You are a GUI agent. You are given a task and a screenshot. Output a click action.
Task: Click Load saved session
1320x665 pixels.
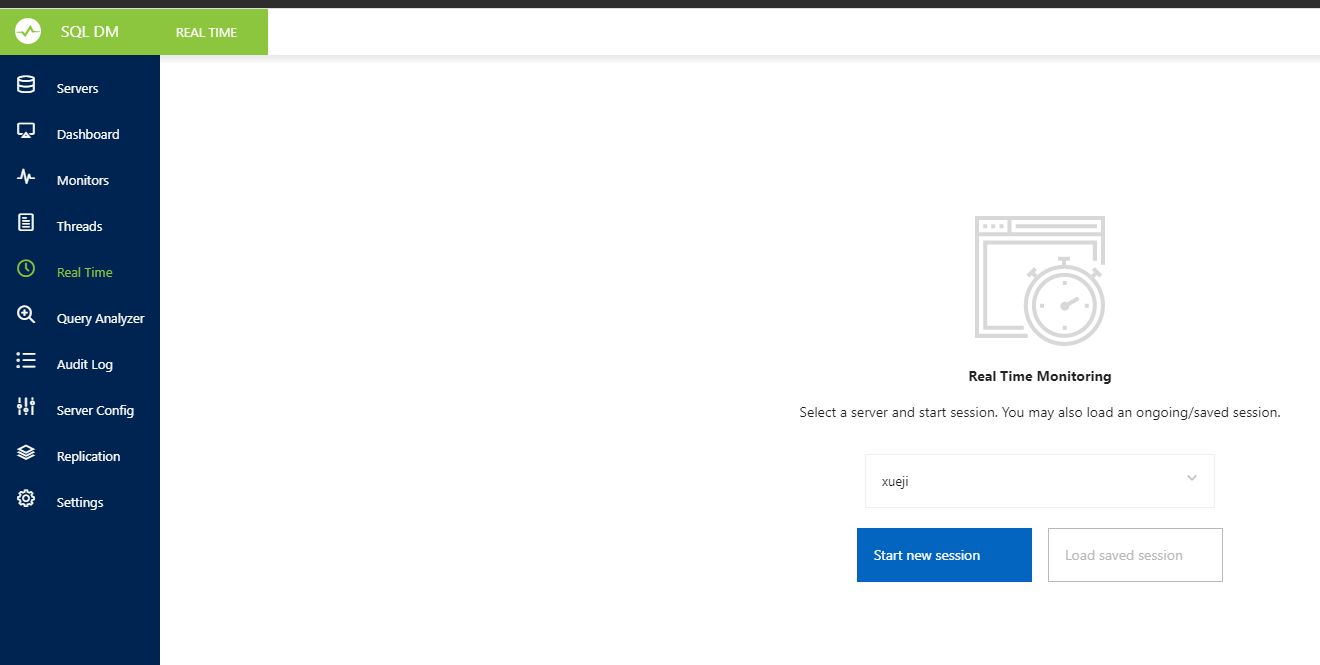pyautogui.click(x=1134, y=554)
